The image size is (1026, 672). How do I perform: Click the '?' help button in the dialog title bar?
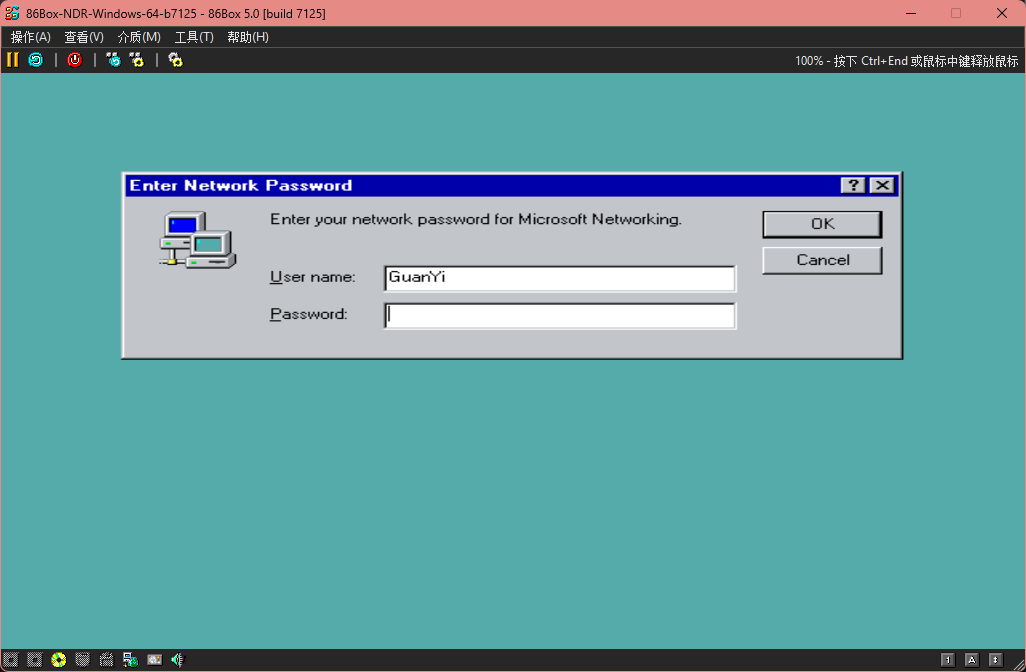853,185
